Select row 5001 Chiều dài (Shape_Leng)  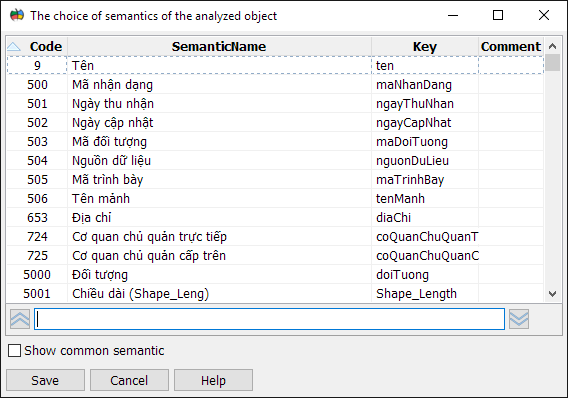point(275,294)
